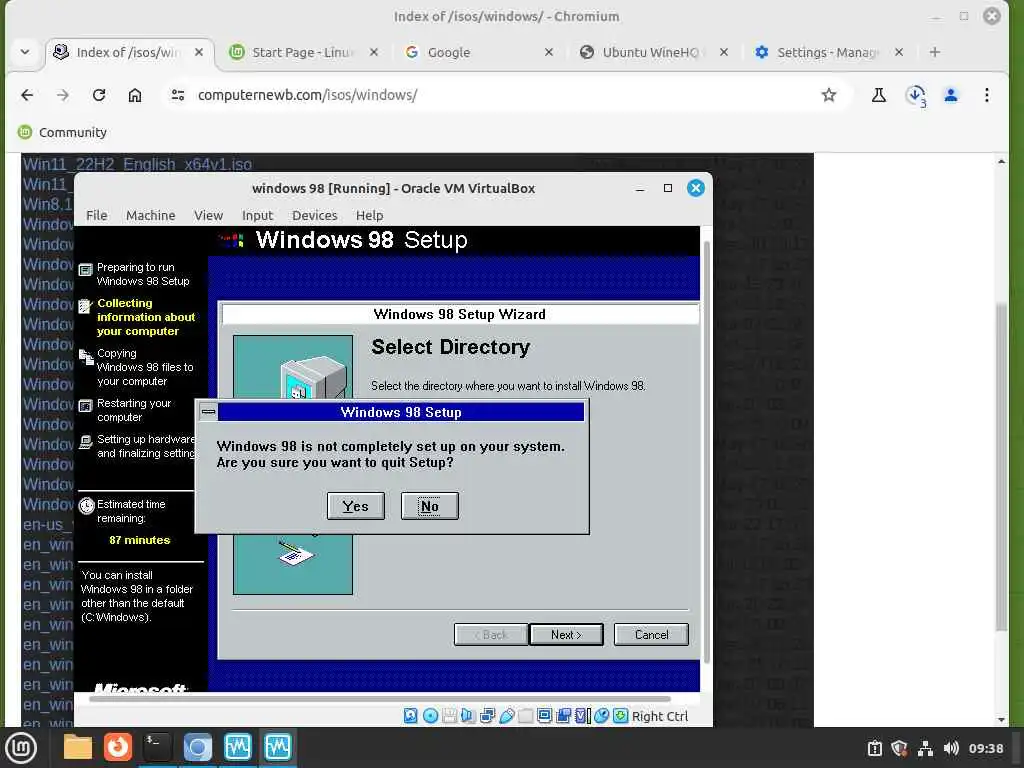Click the network adapters indicator icon

coord(487,716)
